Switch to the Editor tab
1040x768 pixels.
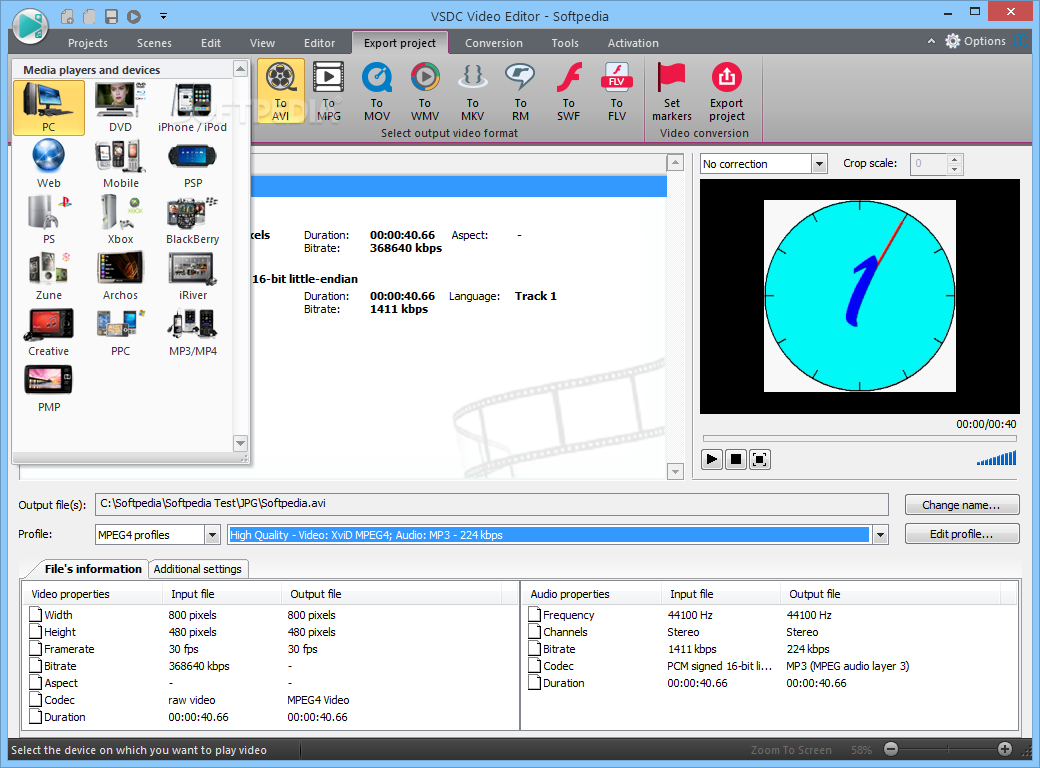tap(319, 43)
